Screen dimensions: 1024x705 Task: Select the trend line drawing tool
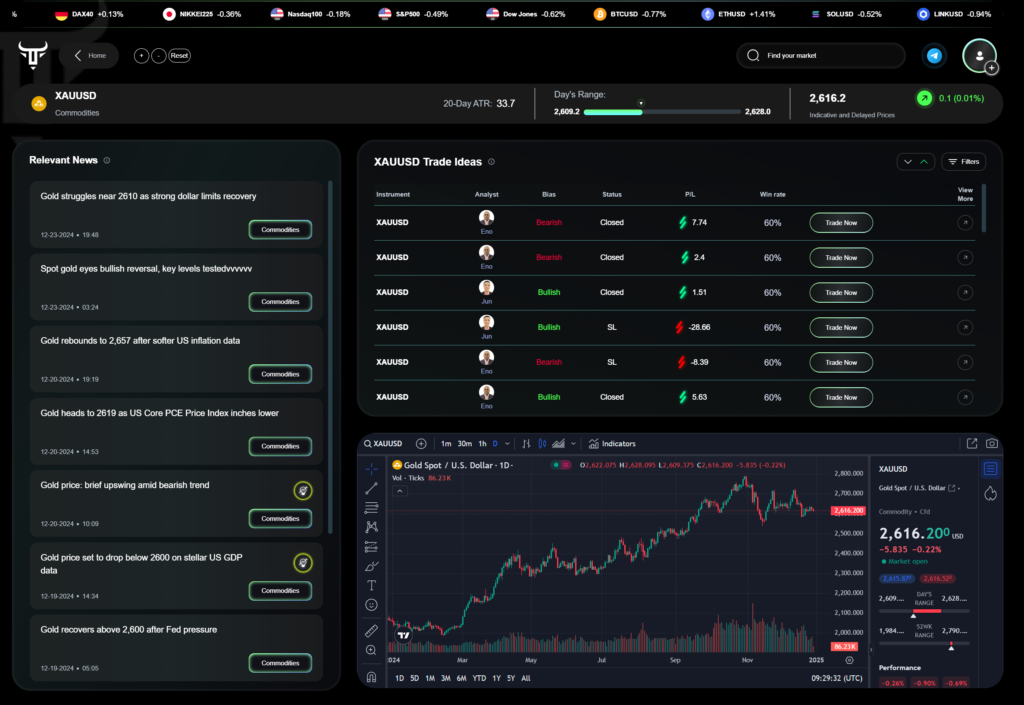pos(372,488)
